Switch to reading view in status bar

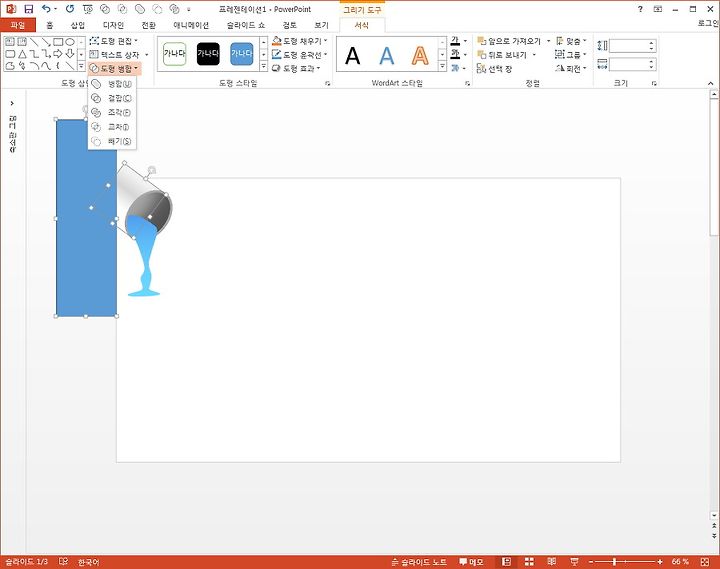pyautogui.click(x=551, y=562)
